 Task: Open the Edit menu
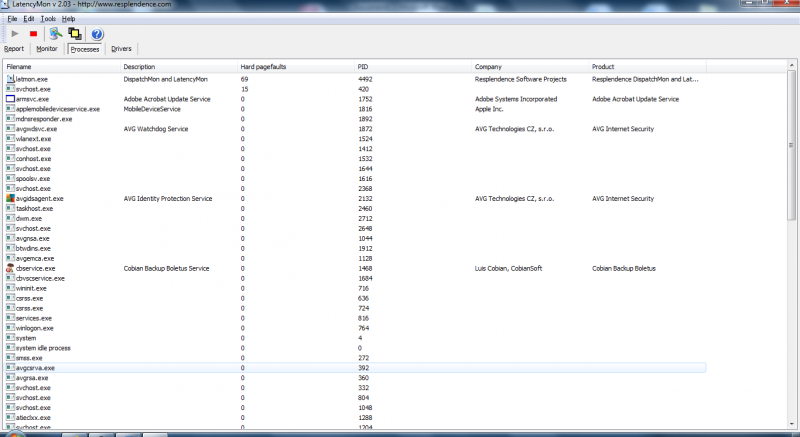pos(29,19)
